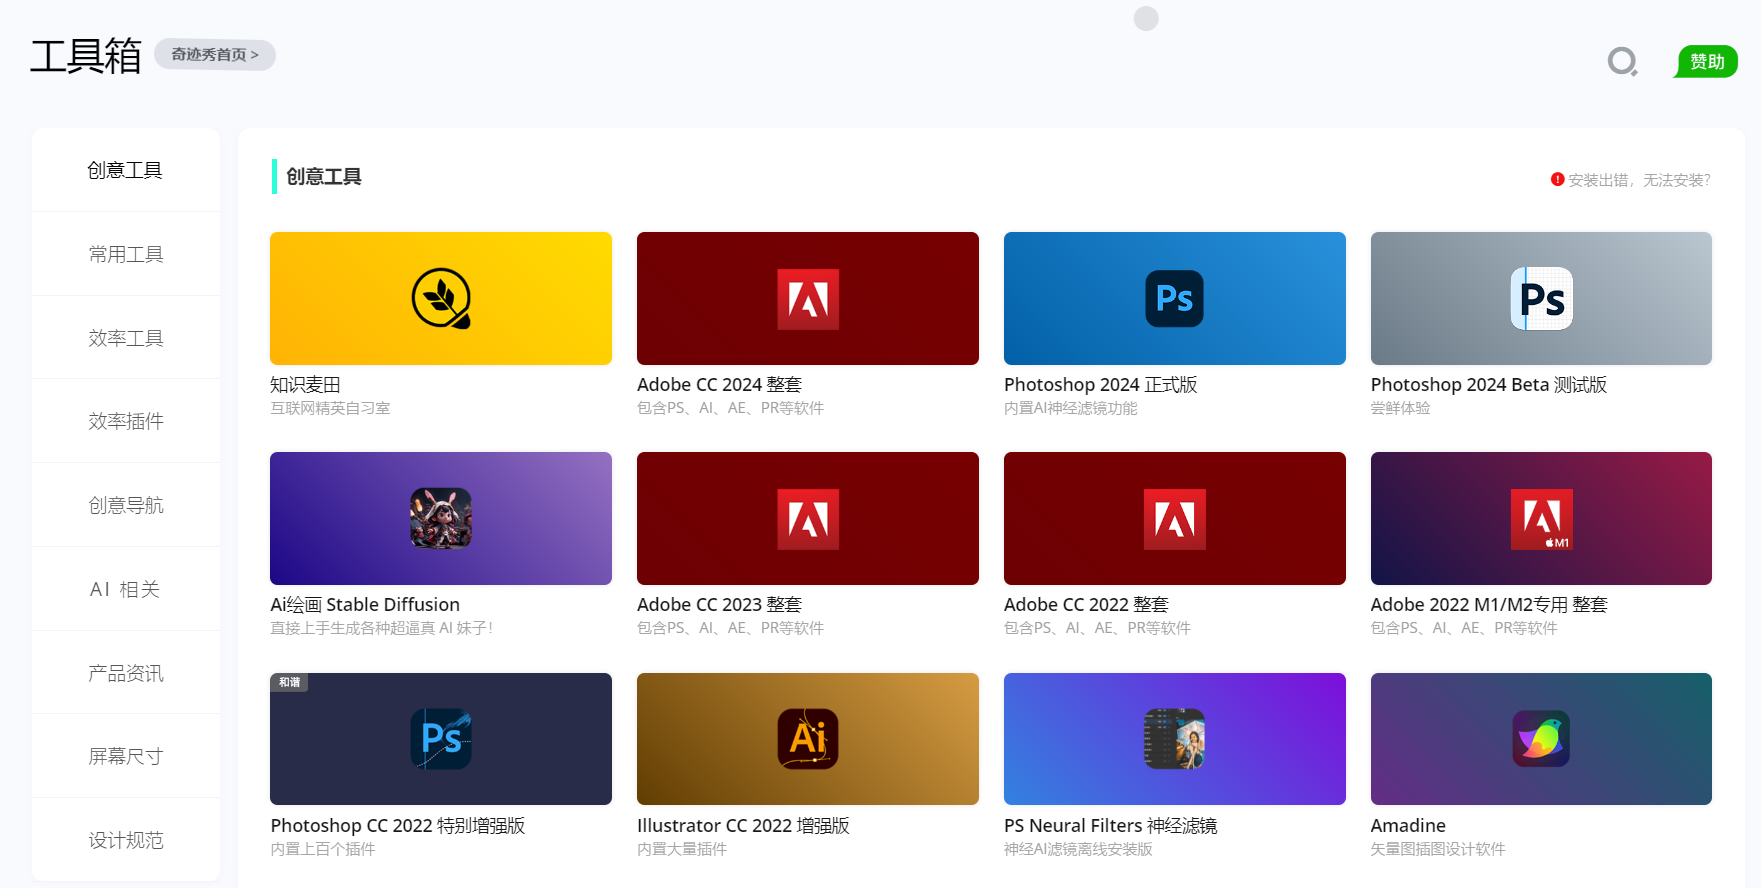Click the Illustrator CC 2022 Ai icon

point(808,739)
